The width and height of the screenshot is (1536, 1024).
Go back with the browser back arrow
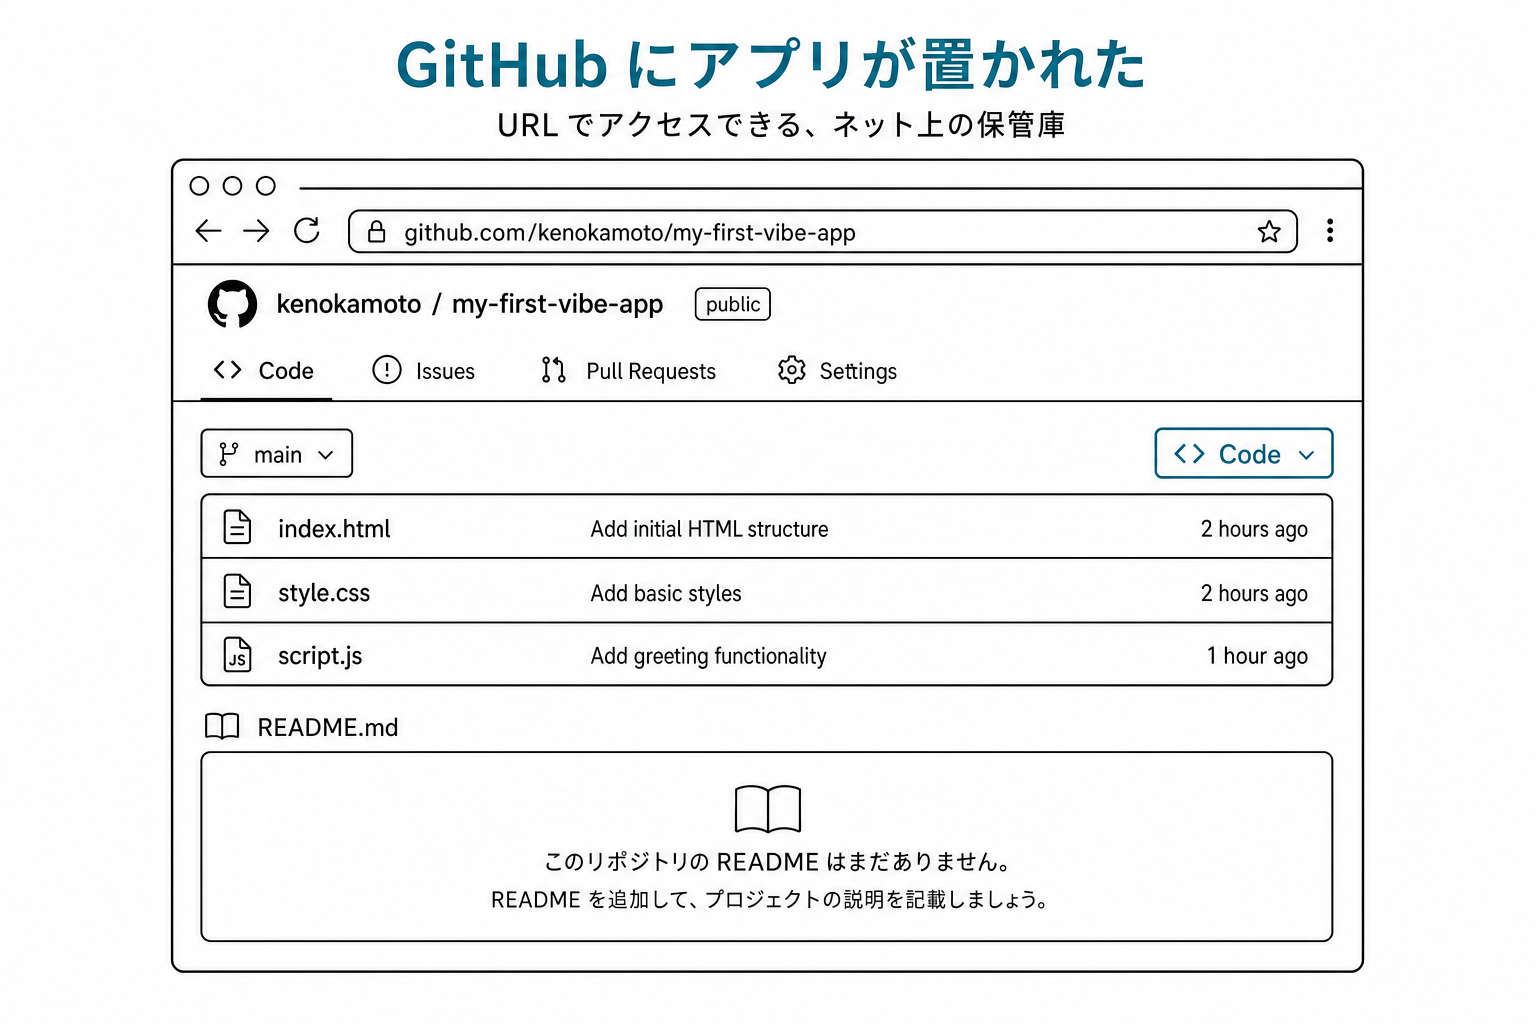tap(208, 231)
